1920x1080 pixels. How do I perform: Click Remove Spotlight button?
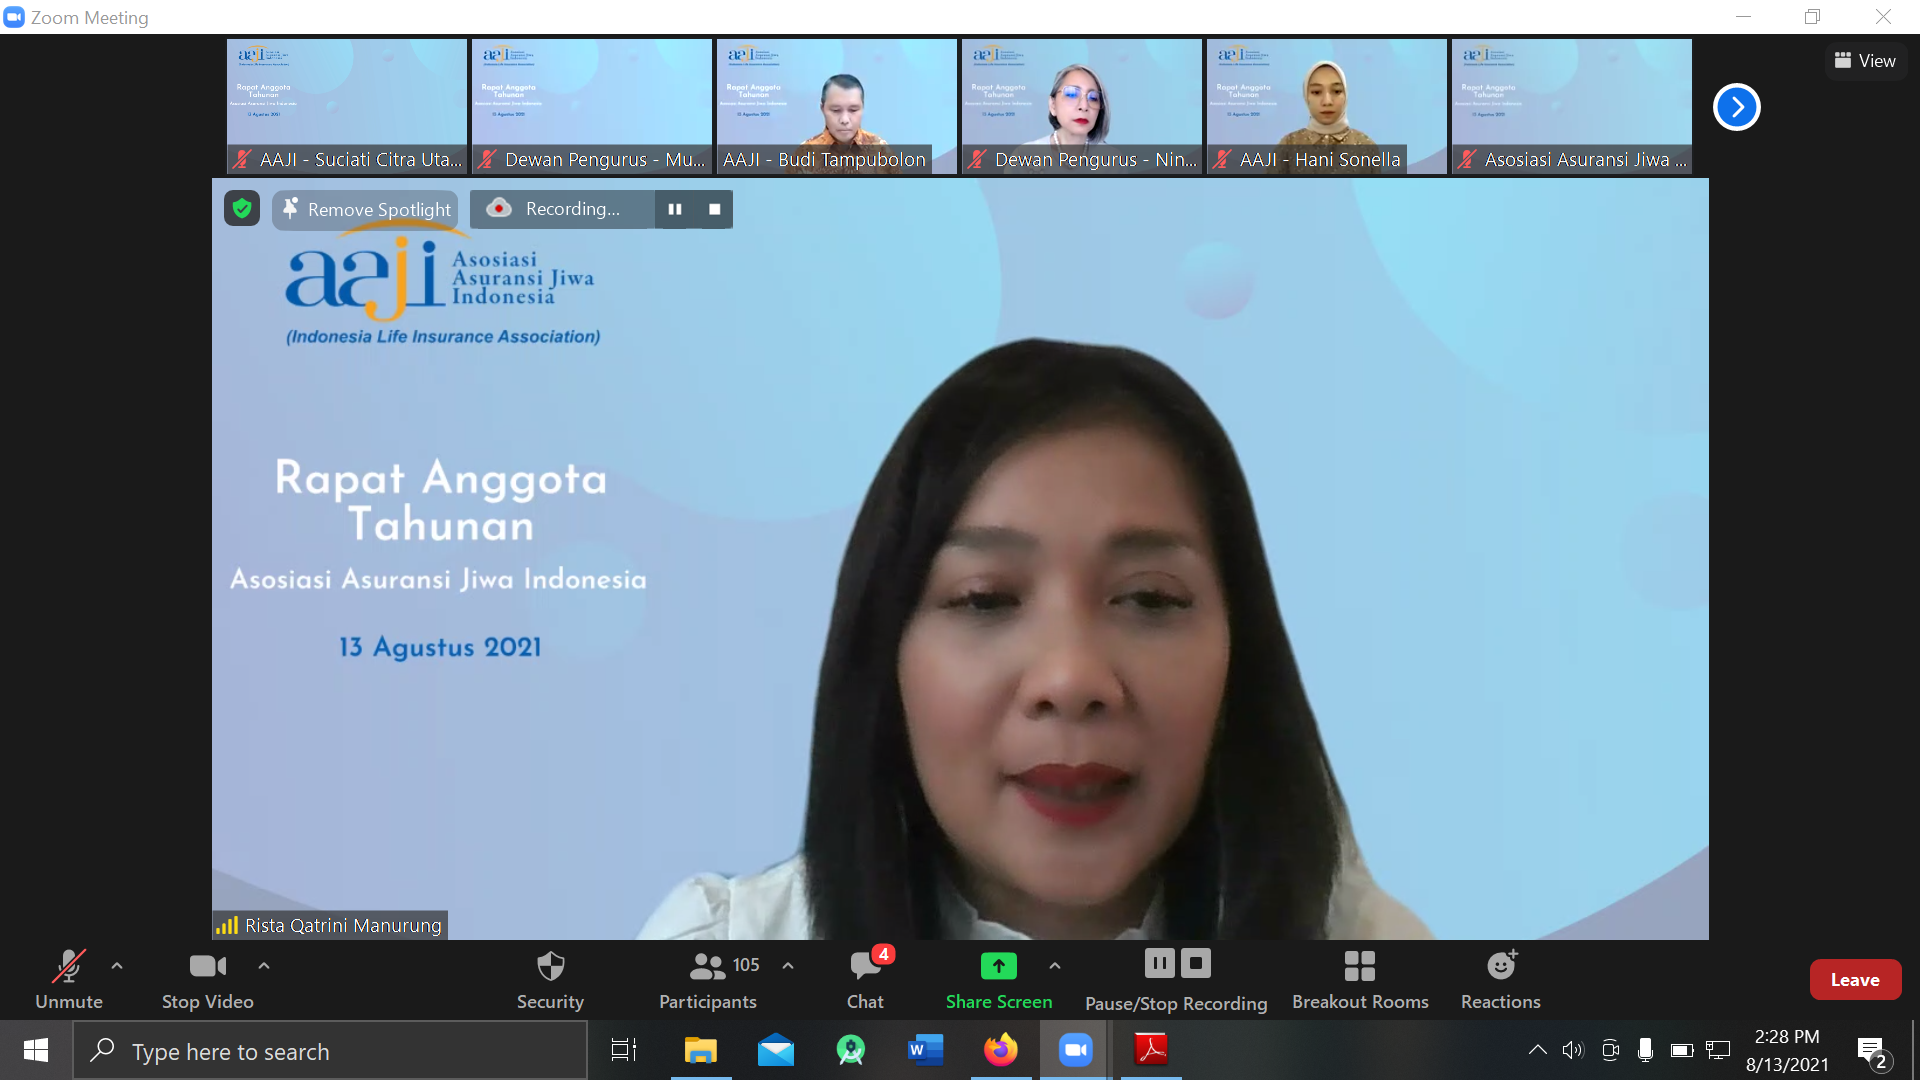pos(366,209)
